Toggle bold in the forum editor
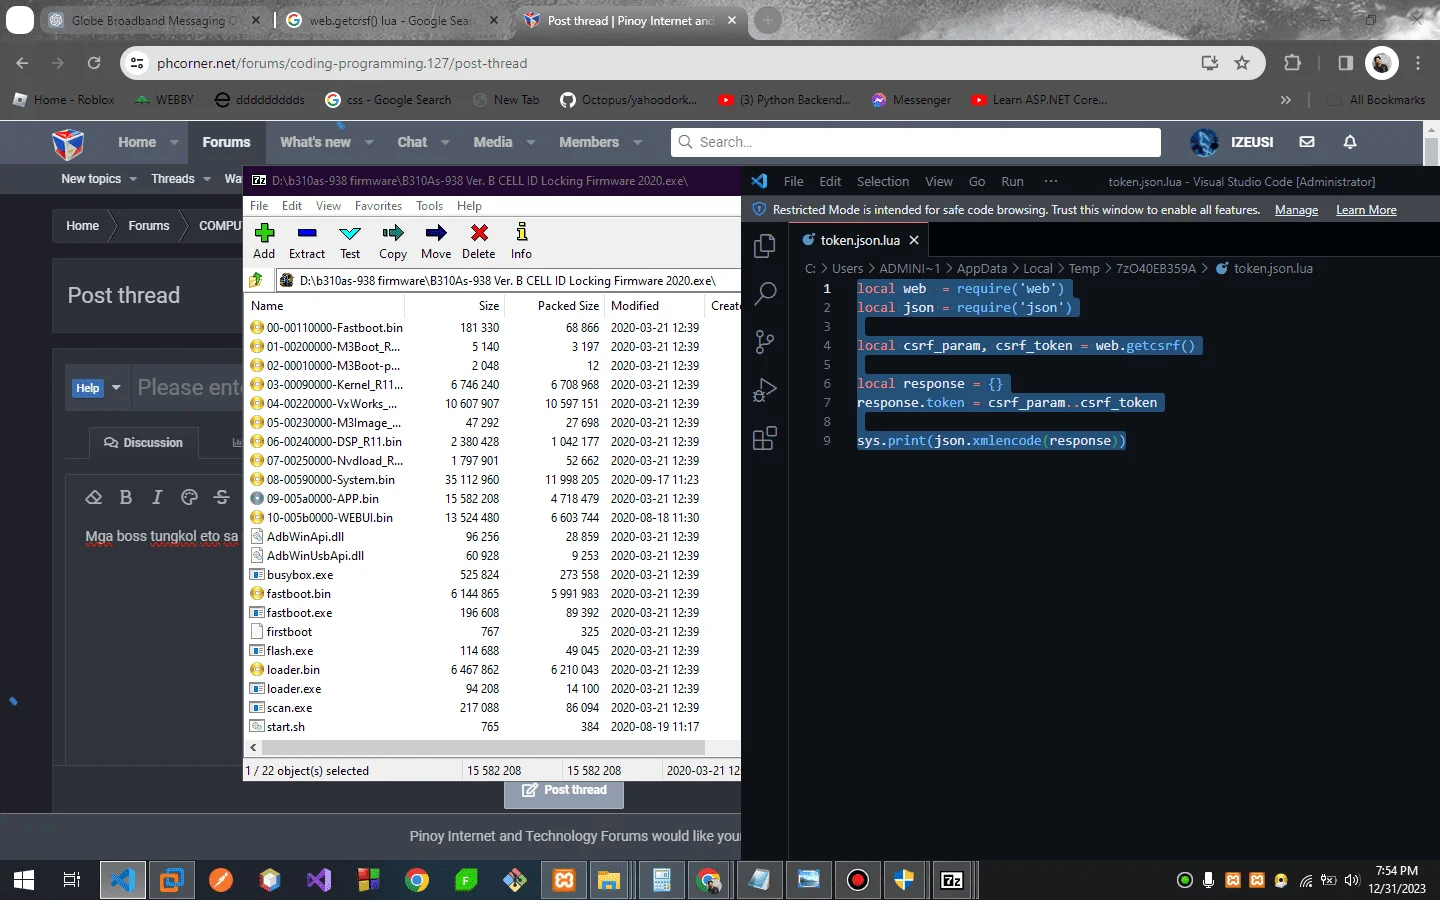This screenshot has height=900, width=1440. click(126, 497)
